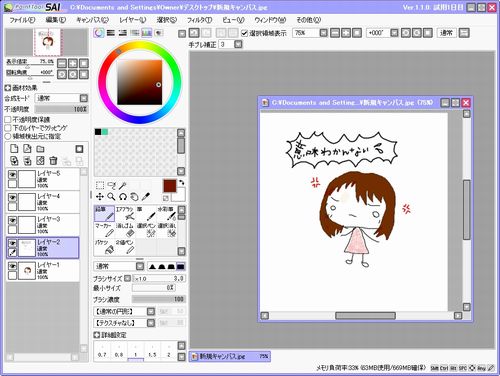Open rotation angle +000° dropdown
This screenshot has width=500, height=376.
[x=394, y=33]
